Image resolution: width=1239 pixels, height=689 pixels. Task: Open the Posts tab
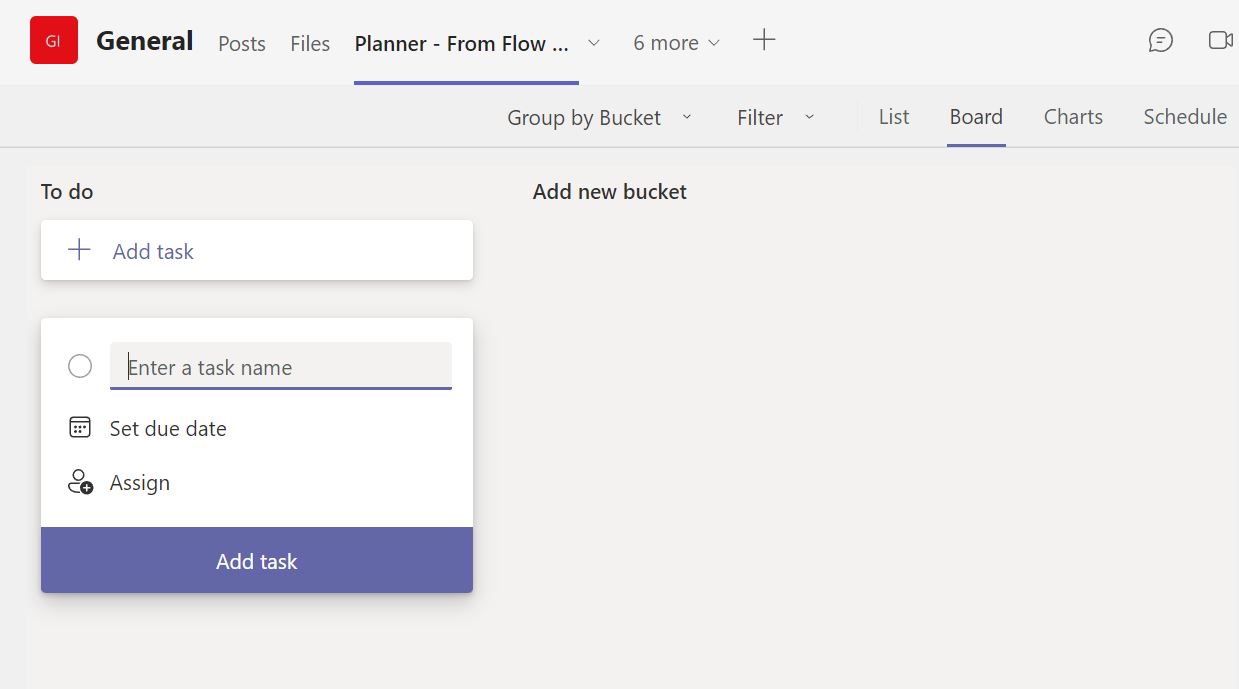tap(241, 44)
